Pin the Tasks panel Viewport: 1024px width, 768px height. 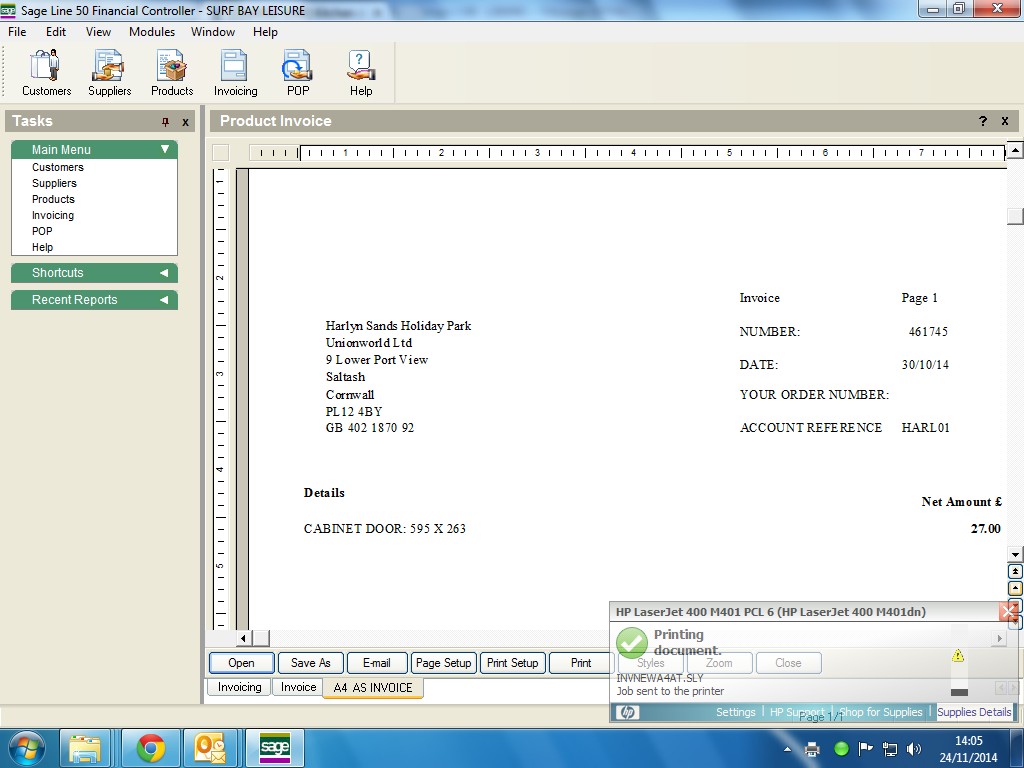(x=165, y=121)
